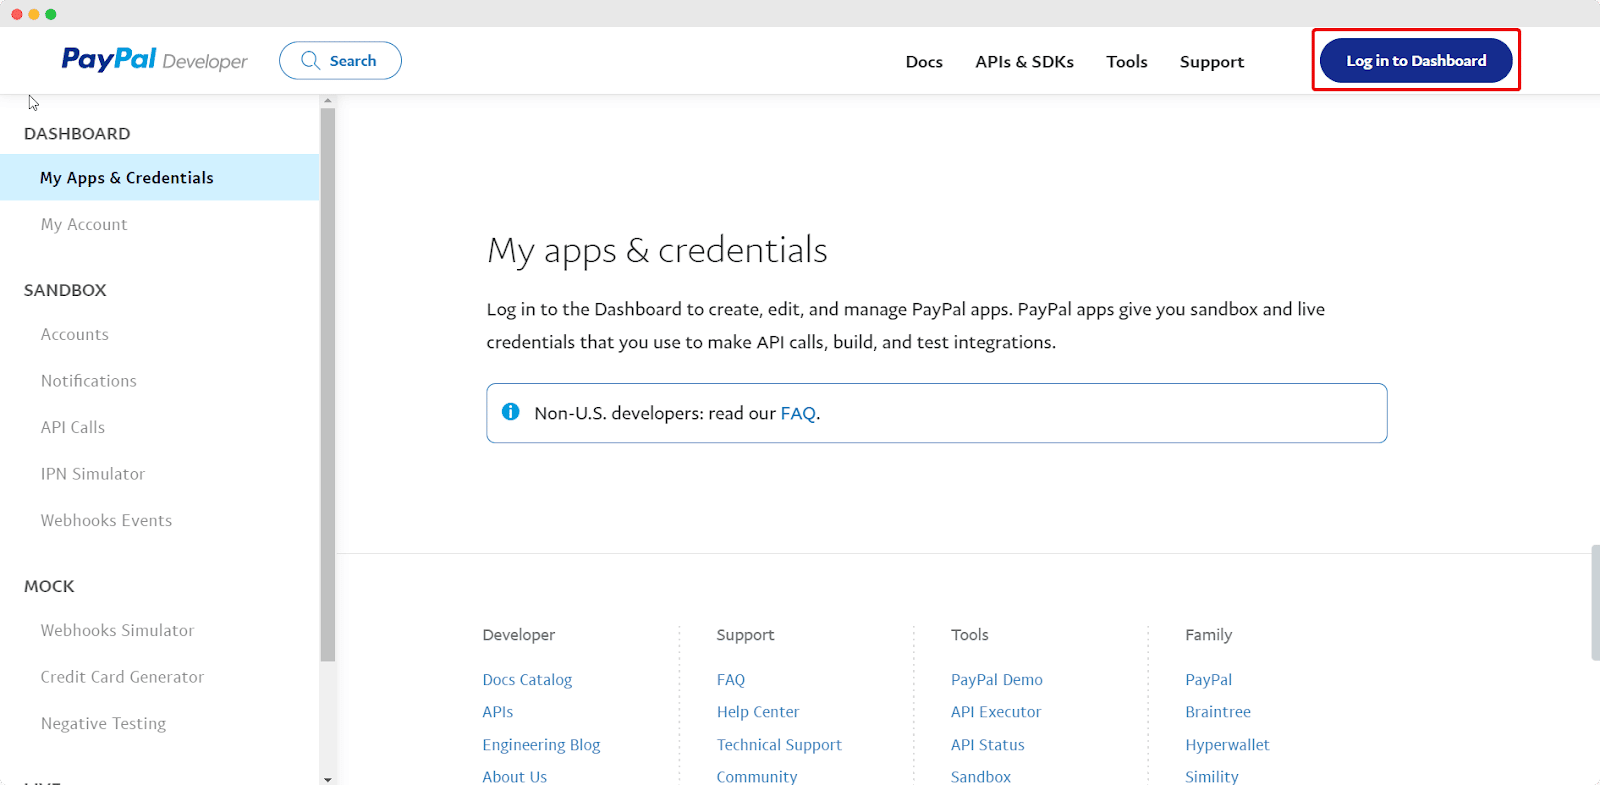Viewport: 1600px width, 785px height.
Task: Open the Search button
Action: [x=340, y=60]
